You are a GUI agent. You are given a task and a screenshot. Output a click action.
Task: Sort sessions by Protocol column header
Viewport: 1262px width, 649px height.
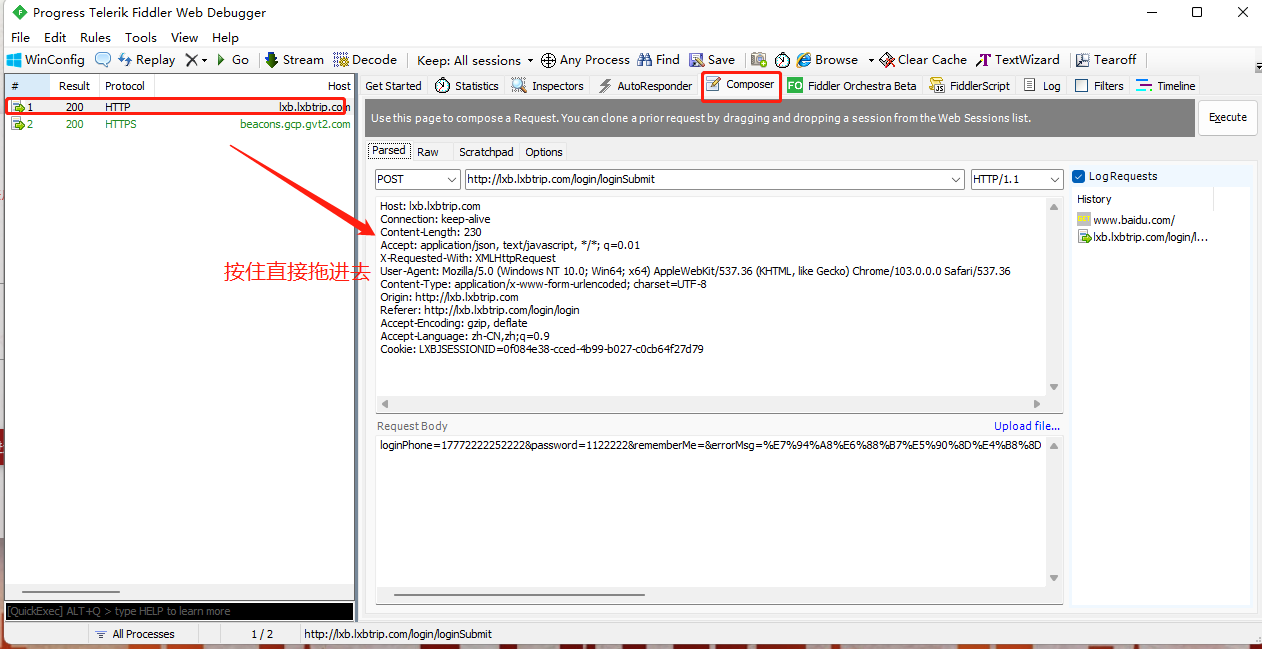tap(125, 86)
